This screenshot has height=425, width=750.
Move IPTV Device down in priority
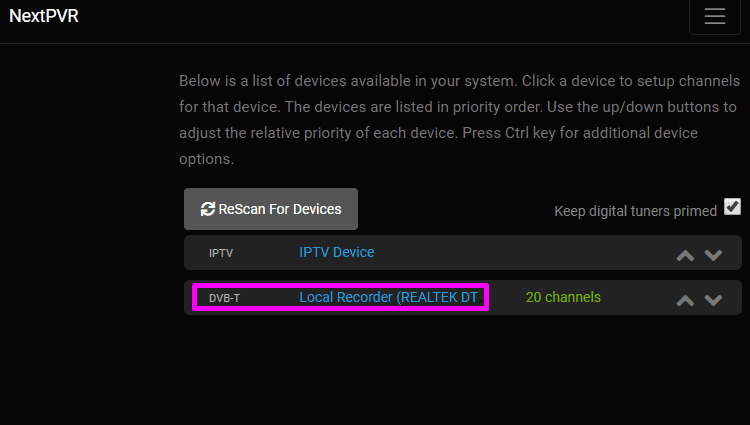pyautogui.click(x=713, y=255)
